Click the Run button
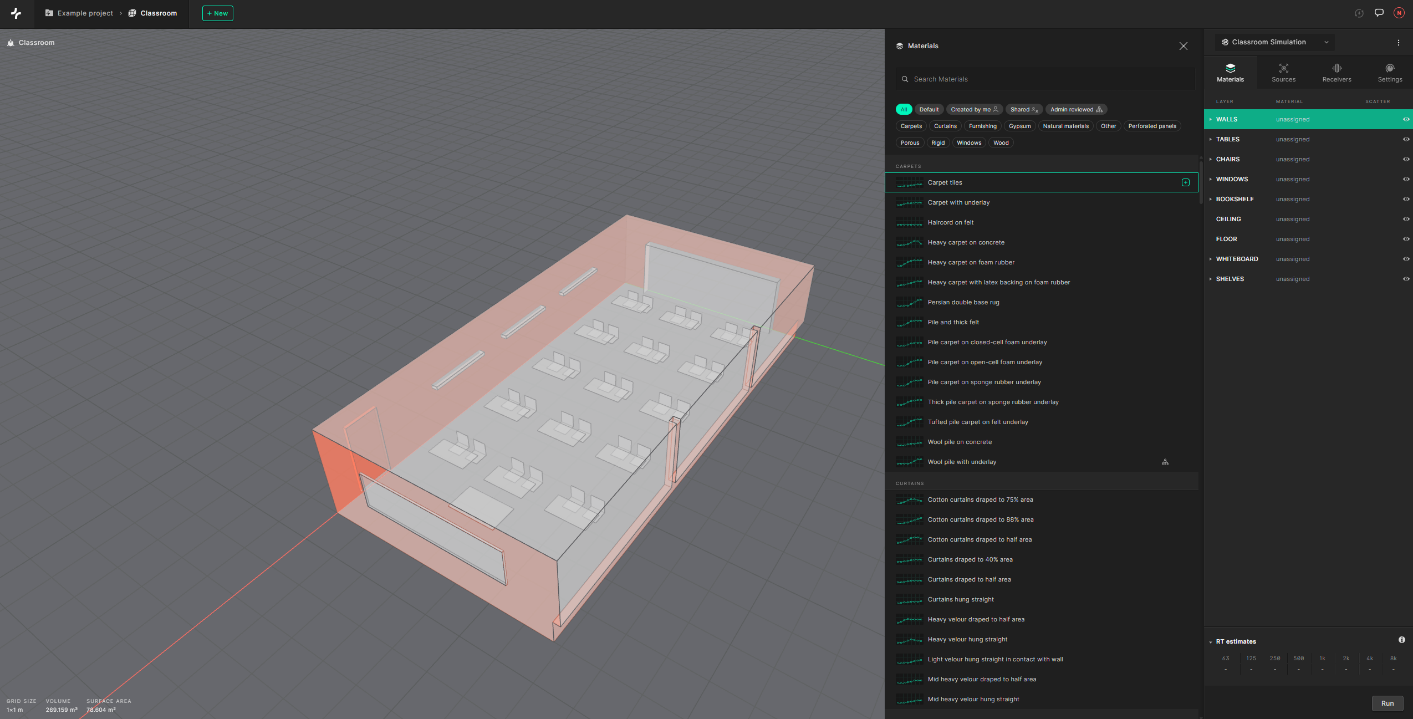The image size is (1413, 719). (x=1387, y=703)
